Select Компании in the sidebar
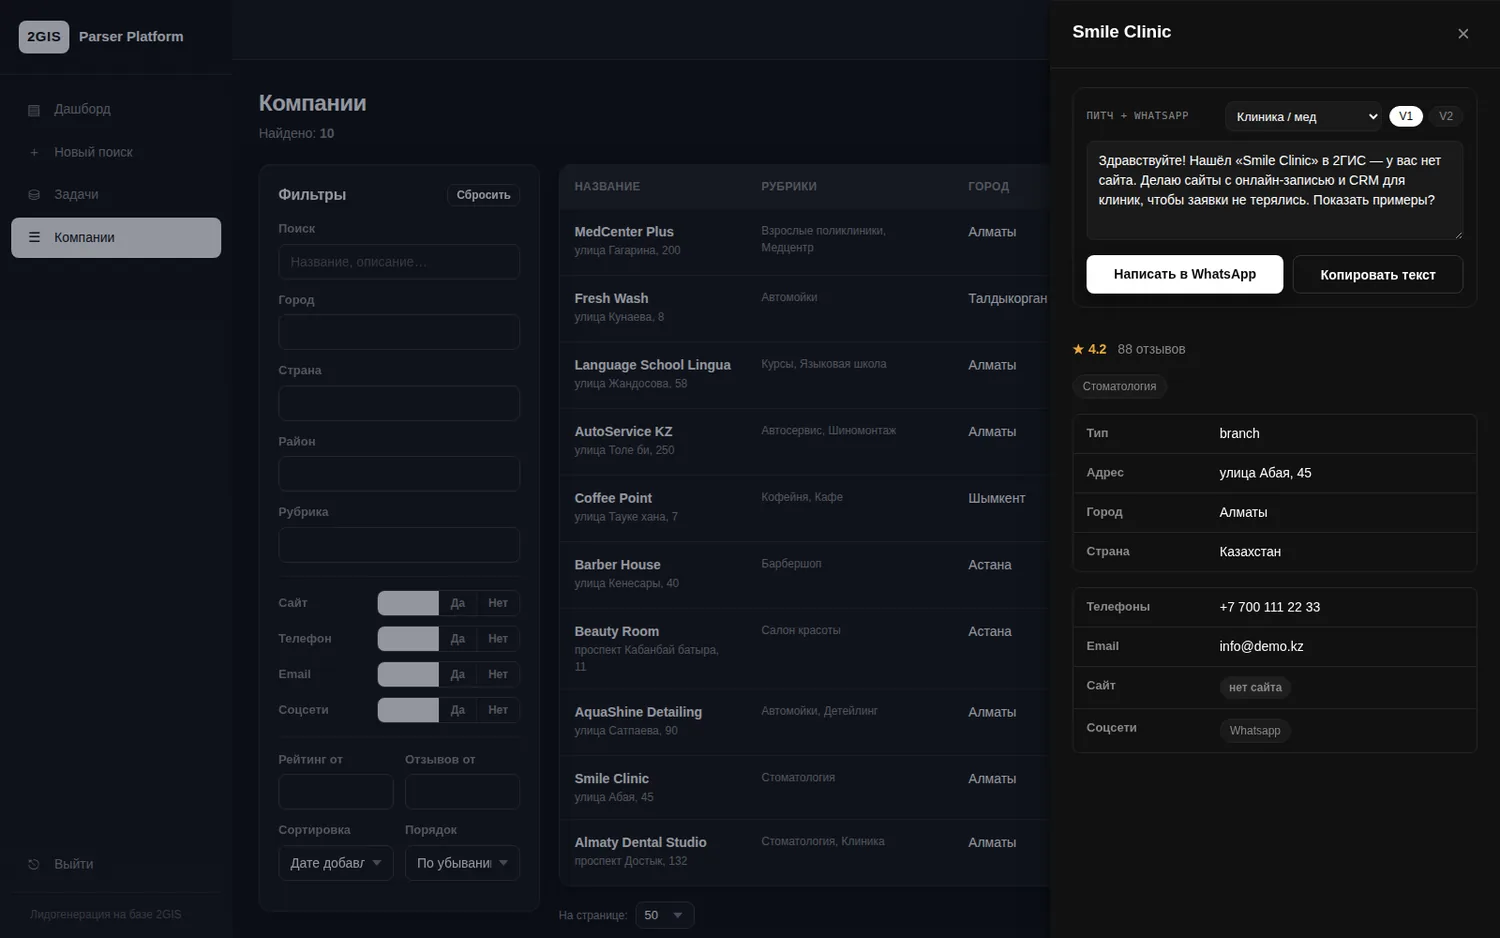 pyautogui.click(x=116, y=238)
